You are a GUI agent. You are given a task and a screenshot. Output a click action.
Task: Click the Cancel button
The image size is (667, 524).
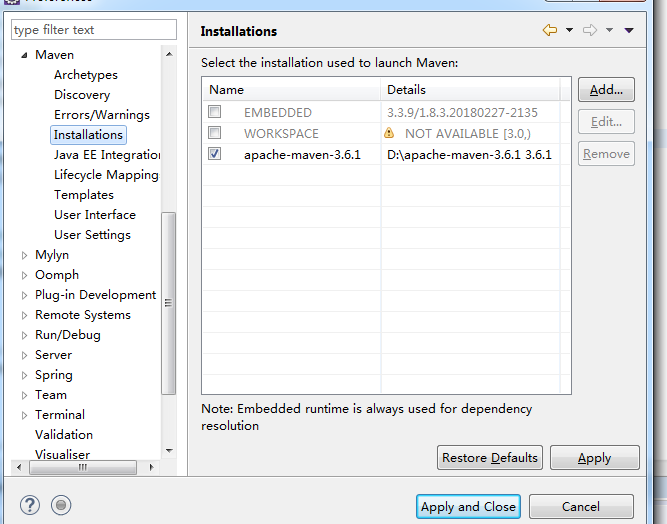[581, 507]
